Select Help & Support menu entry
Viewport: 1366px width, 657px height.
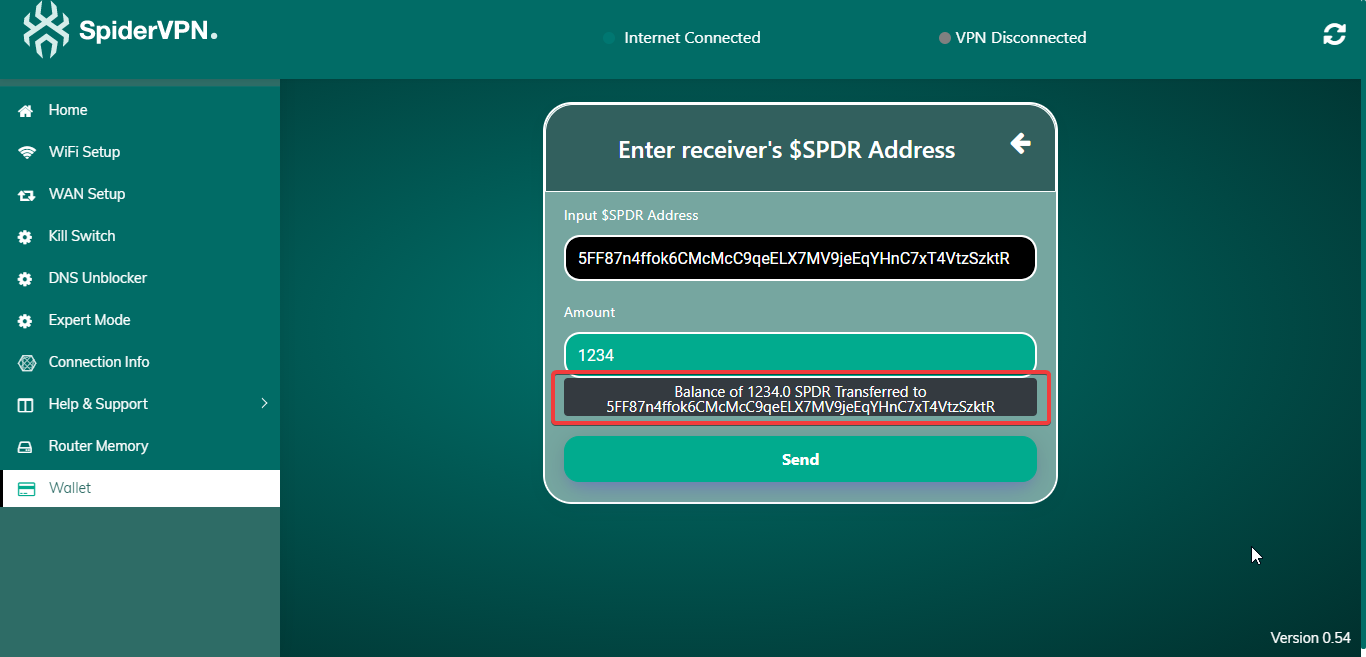click(98, 404)
